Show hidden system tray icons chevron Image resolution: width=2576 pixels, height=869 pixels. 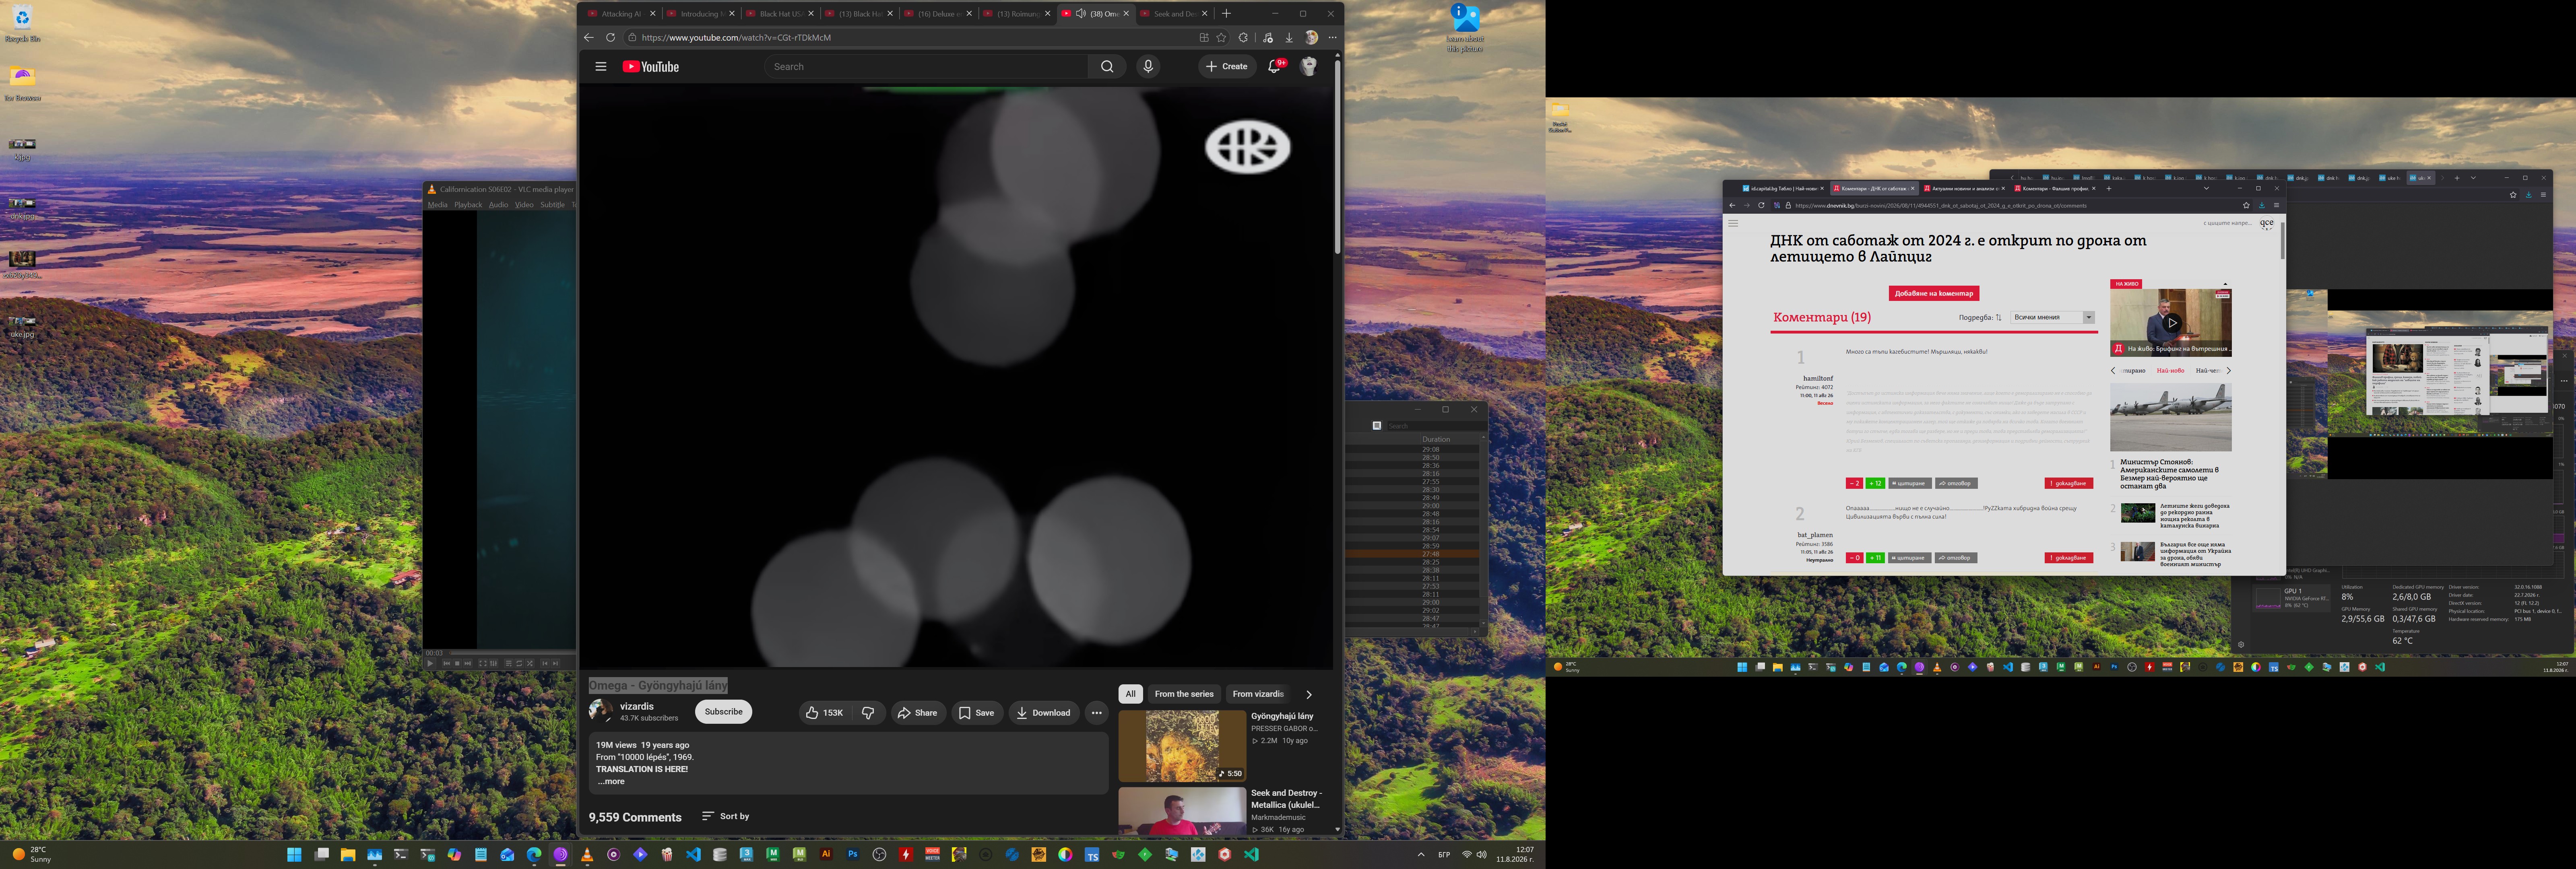[x=1421, y=855]
